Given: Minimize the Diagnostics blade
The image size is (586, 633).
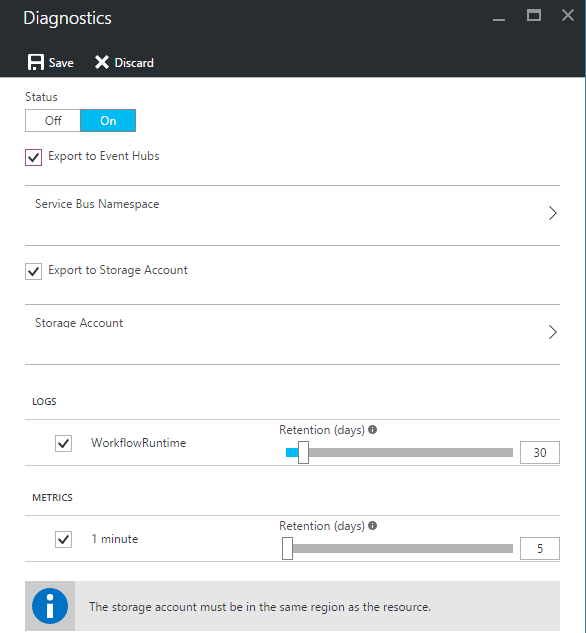Looking at the screenshot, I should pos(499,19).
